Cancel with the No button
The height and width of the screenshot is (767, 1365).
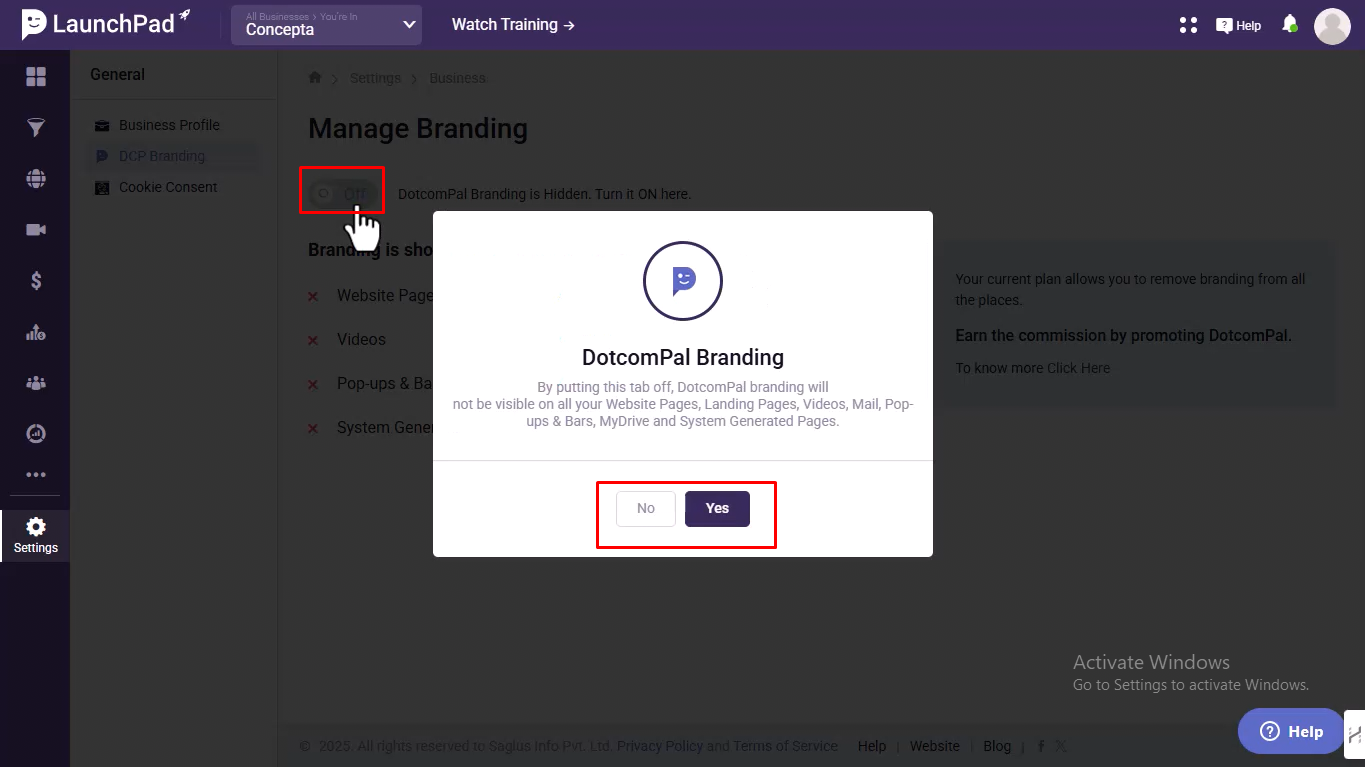coord(646,508)
